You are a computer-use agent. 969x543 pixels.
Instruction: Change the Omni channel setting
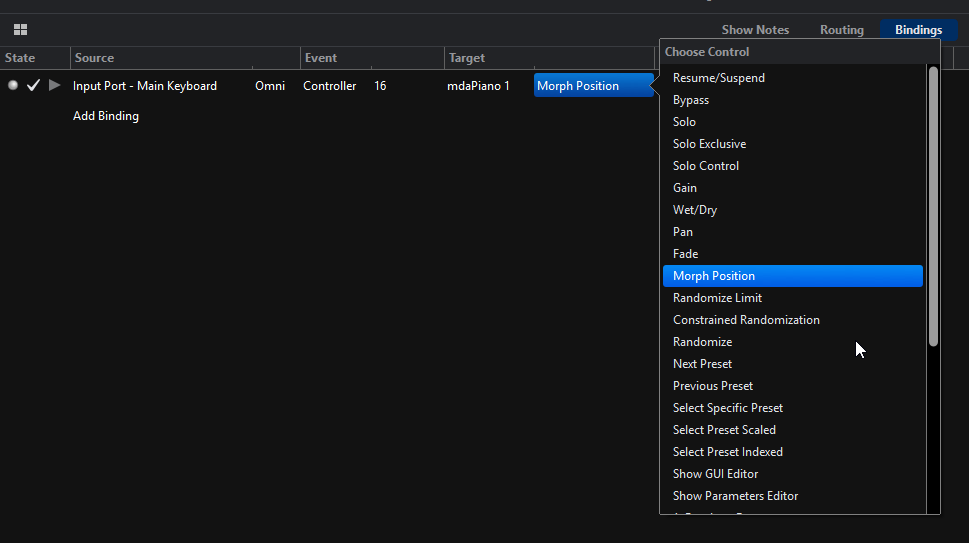tap(270, 86)
